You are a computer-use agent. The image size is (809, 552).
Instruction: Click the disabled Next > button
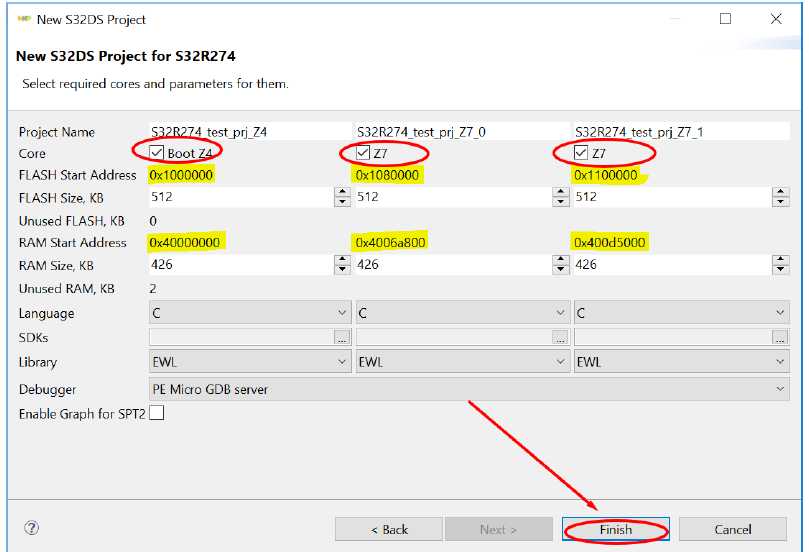(498, 529)
